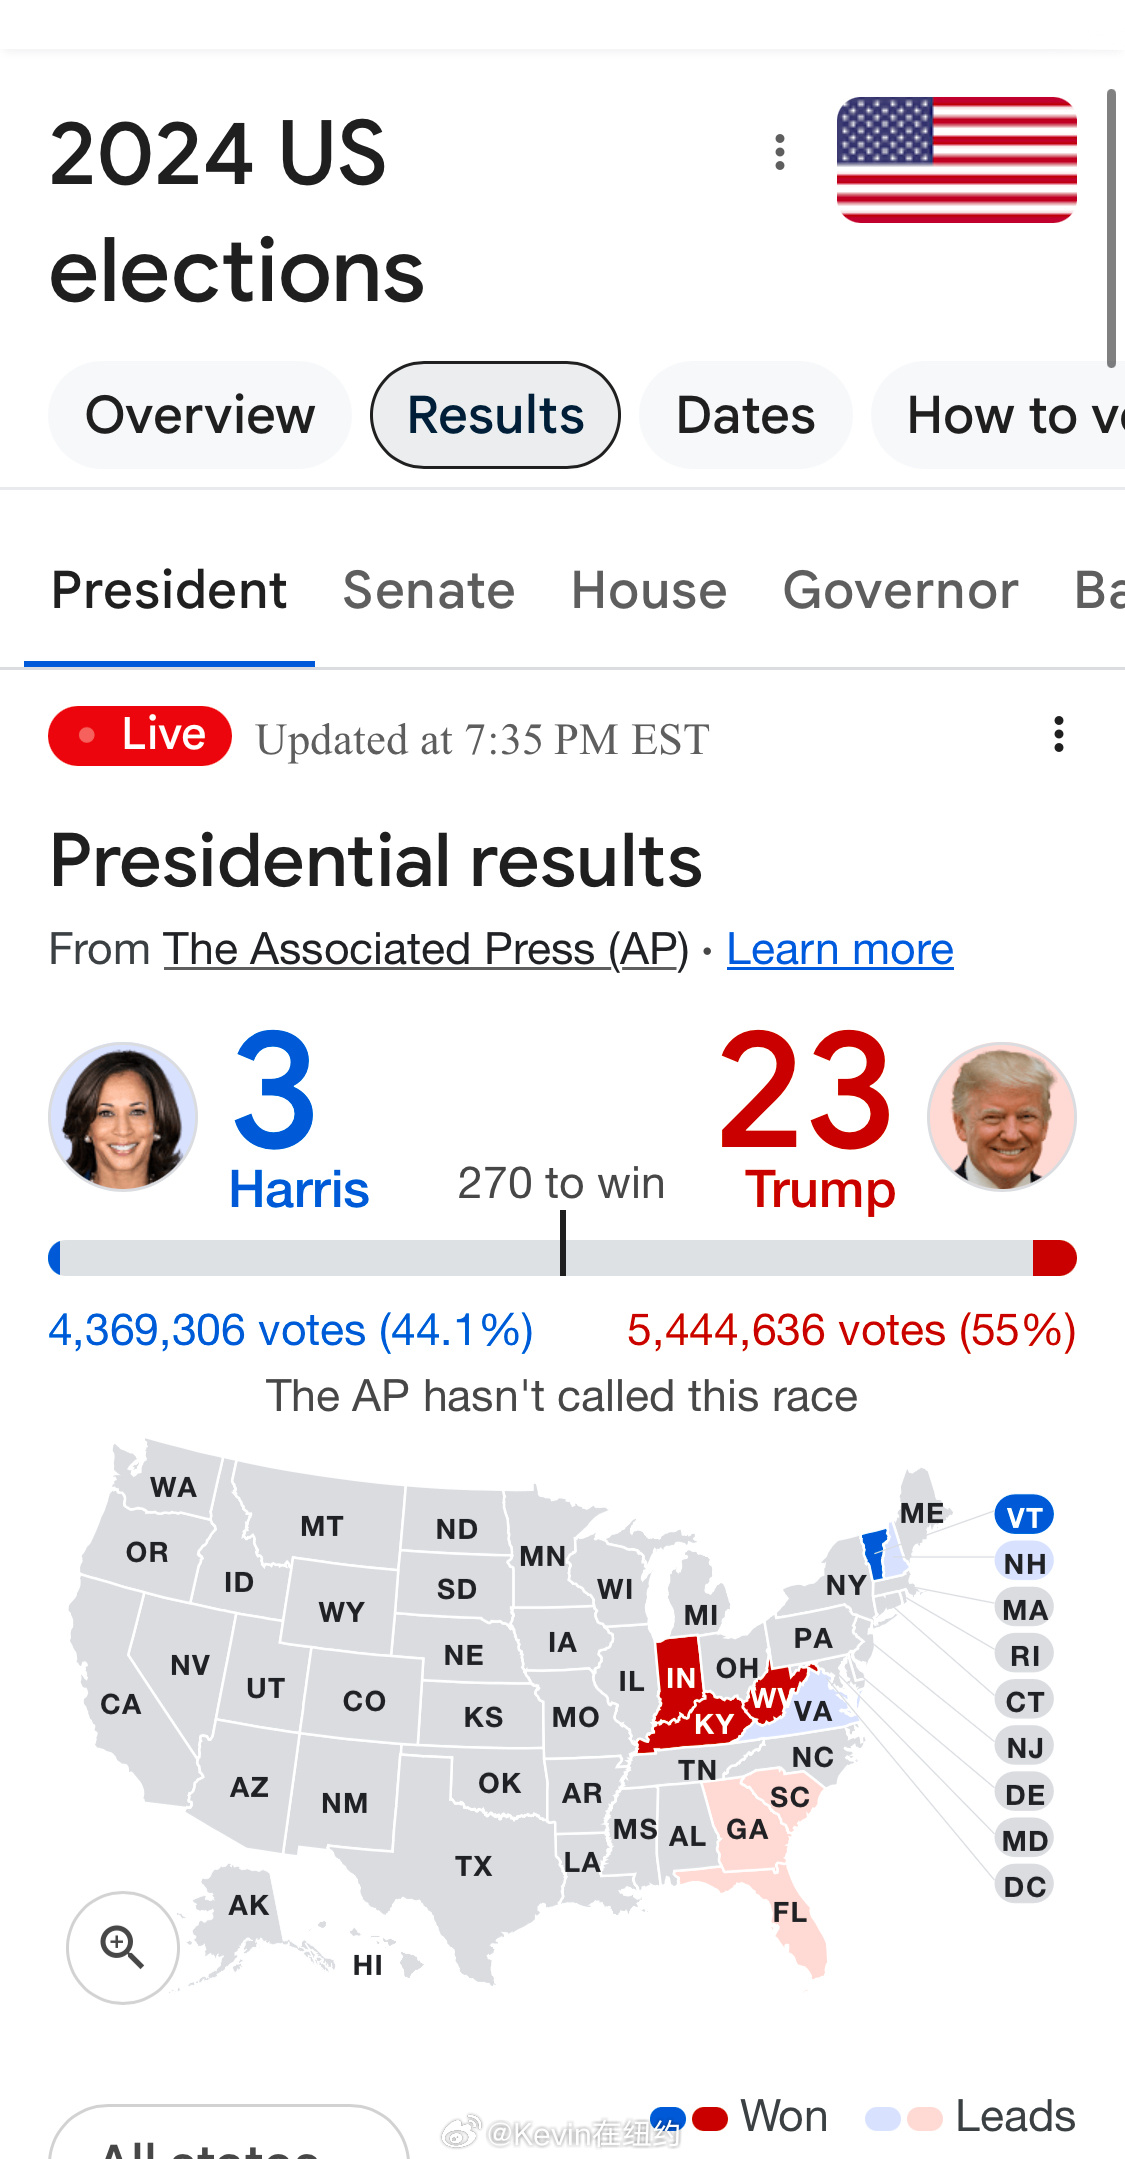This screenshot has width=1125, height=2159.
Task: Click the US flag thumbnail
Action: click(956, 160)
